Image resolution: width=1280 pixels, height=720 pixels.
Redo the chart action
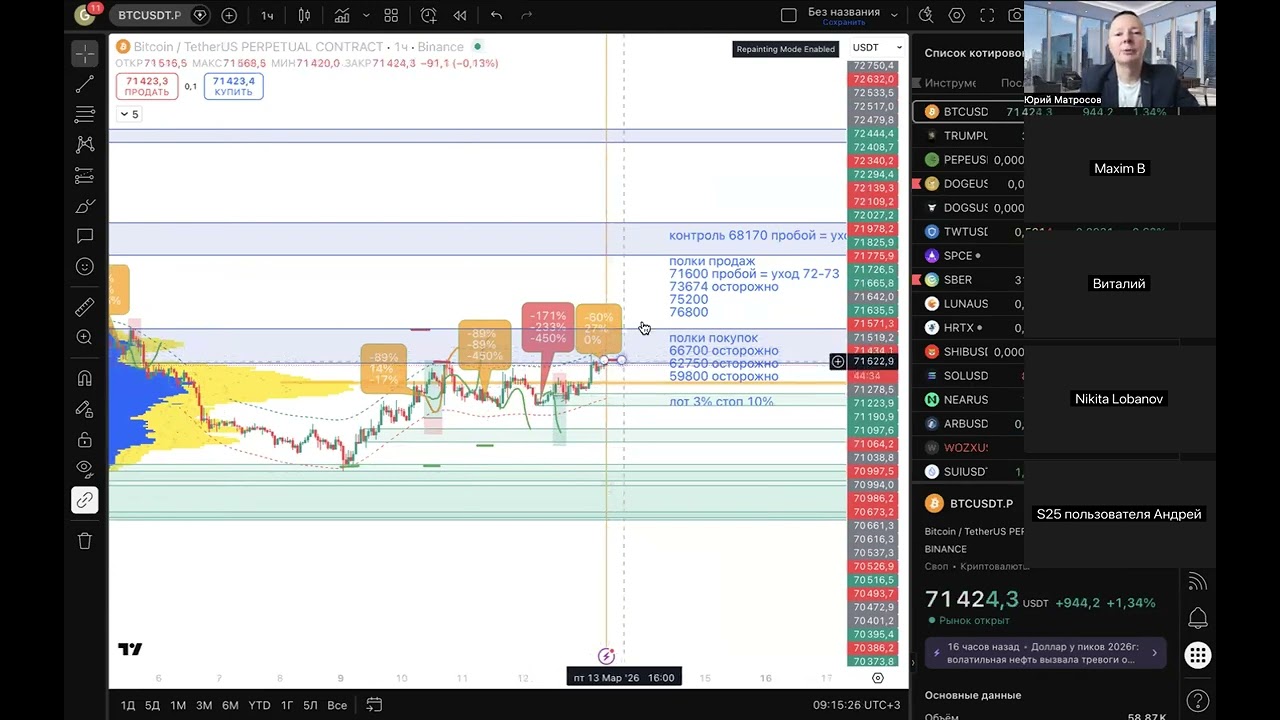(527, 15)
